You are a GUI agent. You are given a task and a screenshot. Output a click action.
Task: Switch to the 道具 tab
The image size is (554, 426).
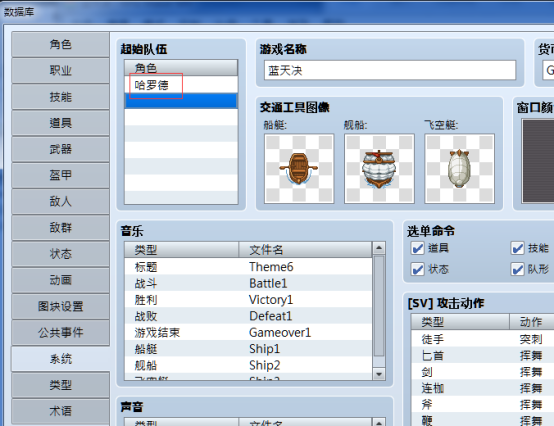pos(60,123)
